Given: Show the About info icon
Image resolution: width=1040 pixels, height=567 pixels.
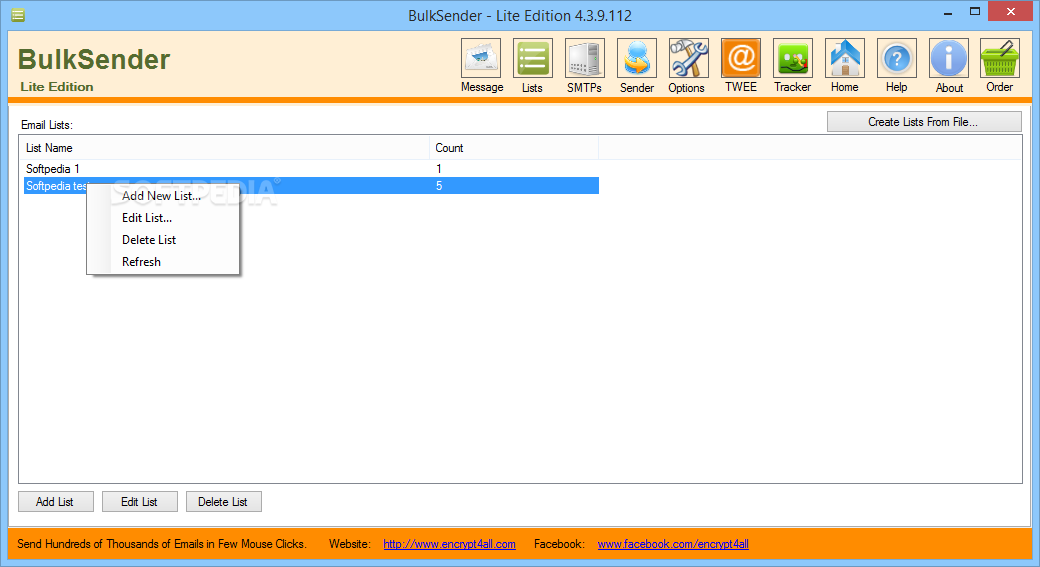Looking at the screenshot, I should click(x=948, y=58).
